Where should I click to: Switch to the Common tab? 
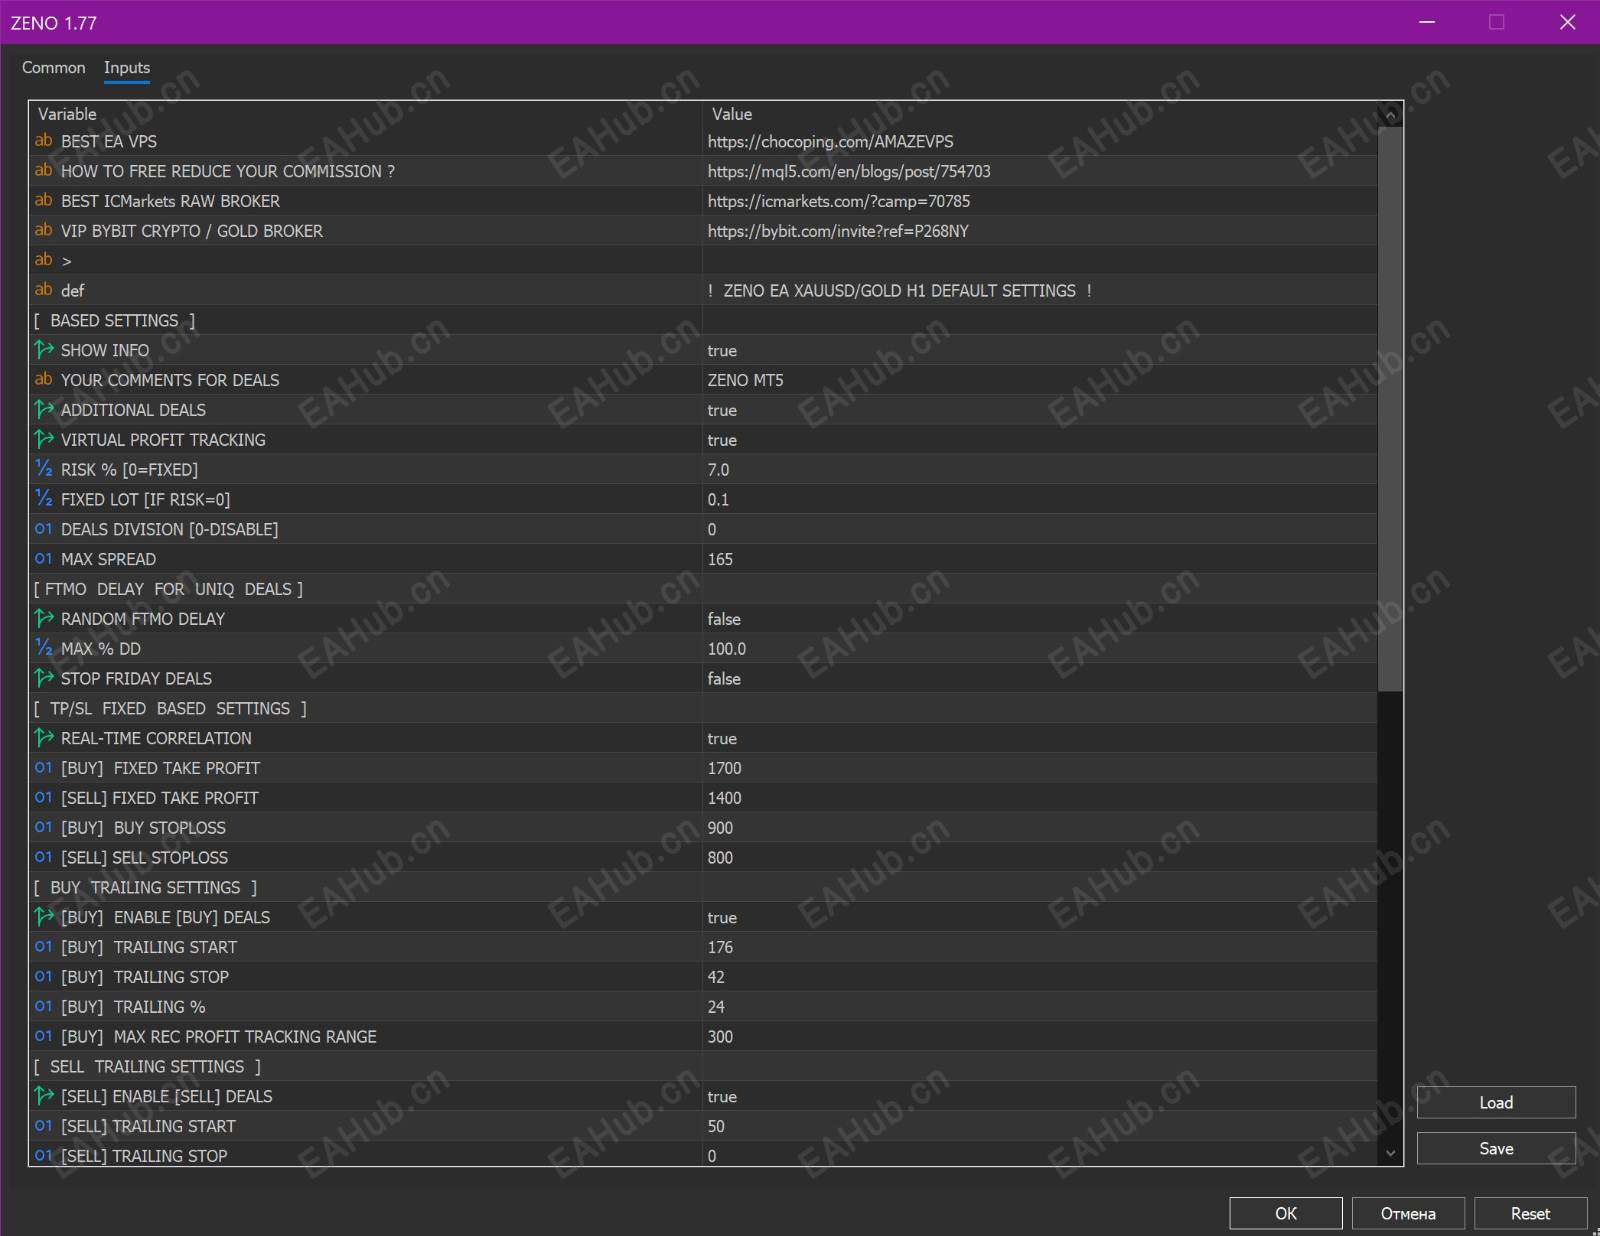coord(54,67)
